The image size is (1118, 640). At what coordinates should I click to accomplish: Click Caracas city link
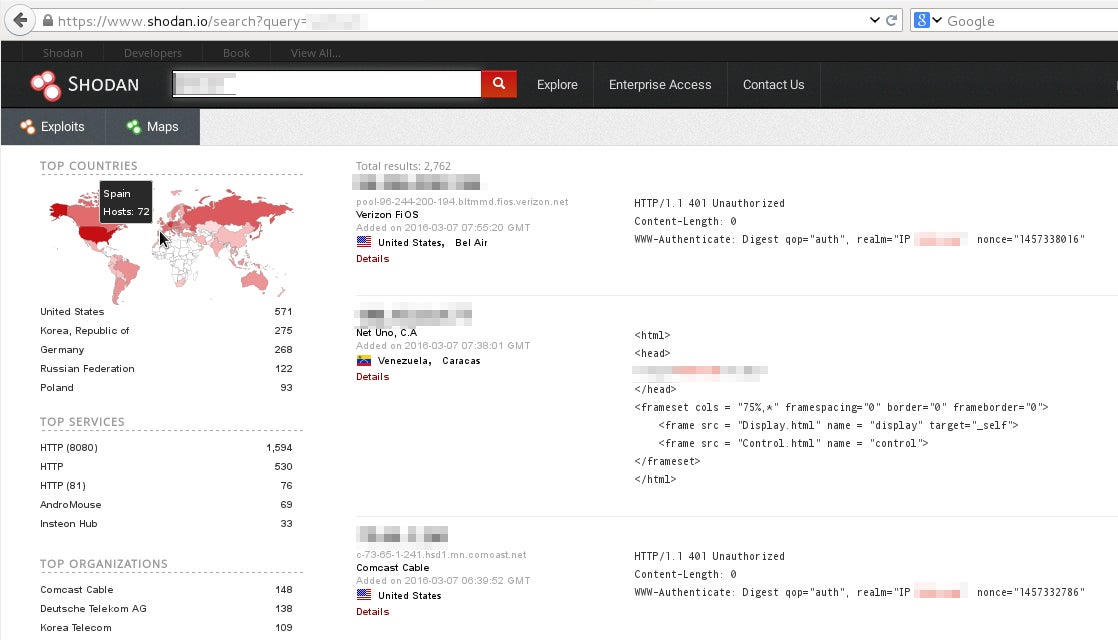(461, 361)
